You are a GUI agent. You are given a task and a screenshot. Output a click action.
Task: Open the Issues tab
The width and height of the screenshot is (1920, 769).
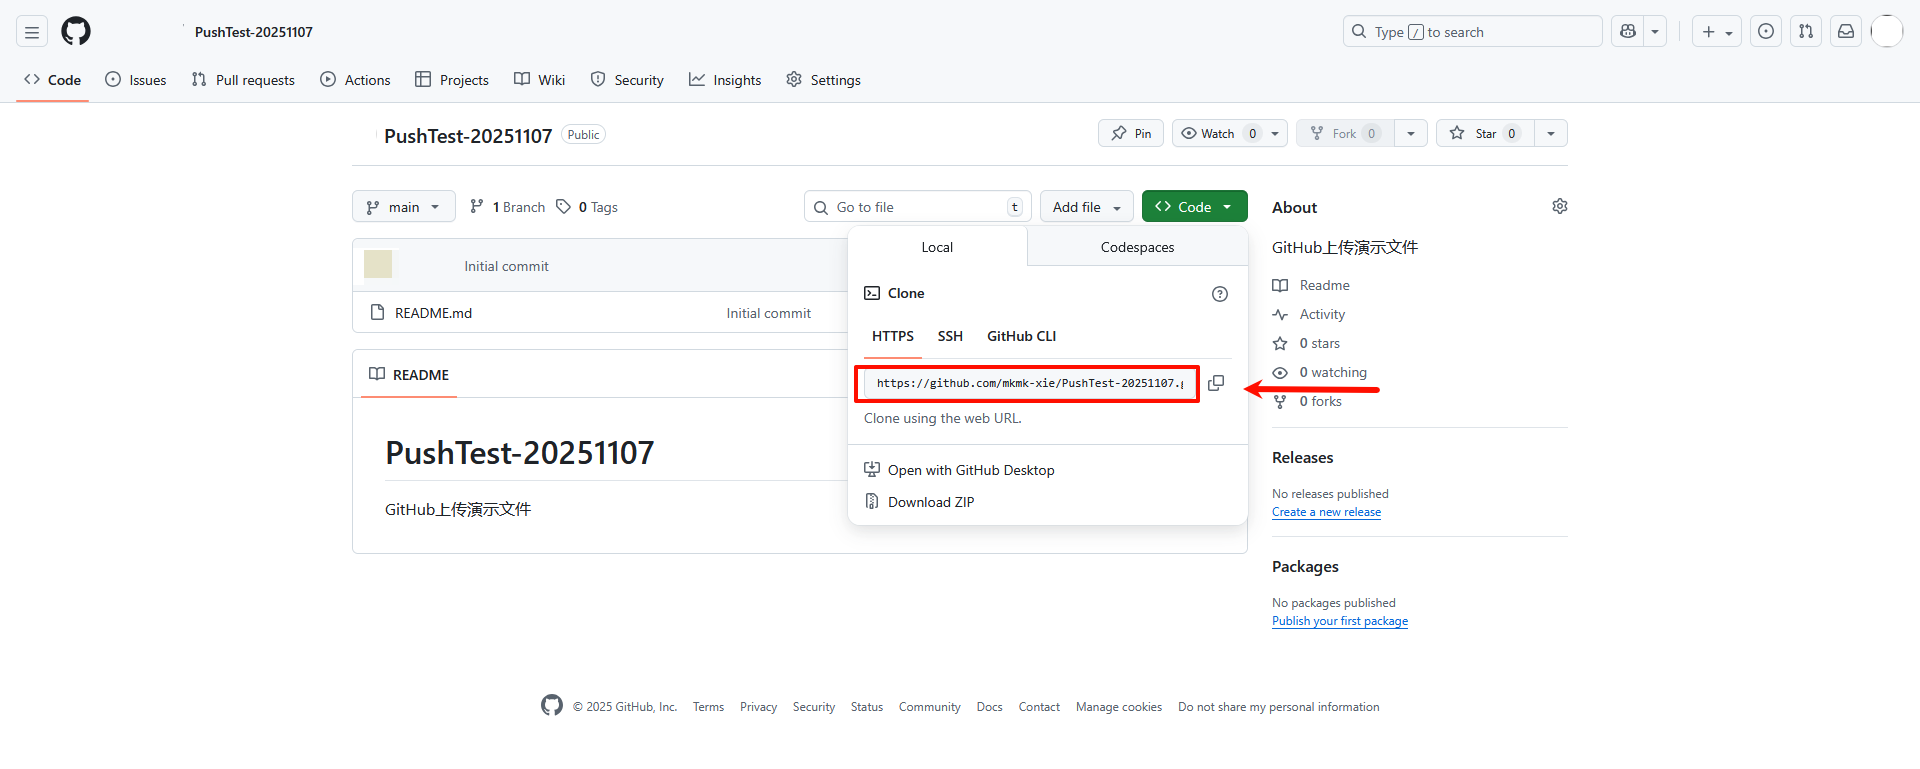pos(136,80)
